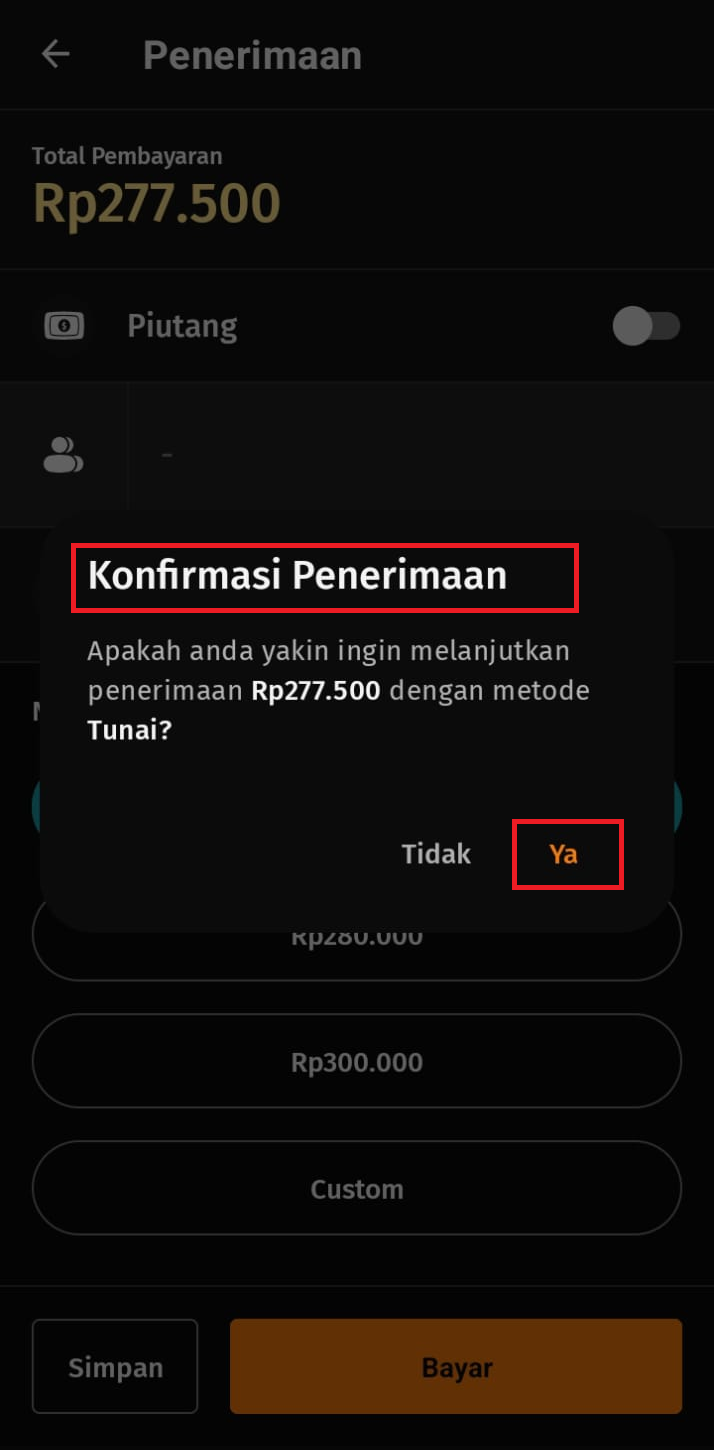714x1450 pixels.
Task: Tap the orange Bayar button
Action: [456, 1366]
